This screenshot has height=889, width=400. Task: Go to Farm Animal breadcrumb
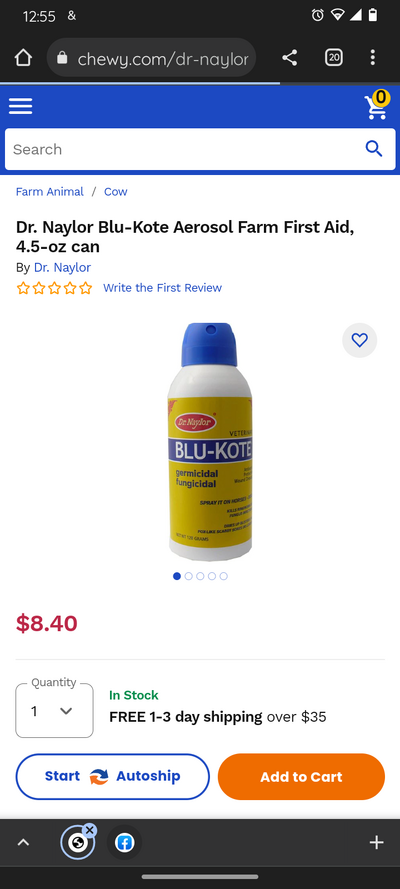coord(49,192)
